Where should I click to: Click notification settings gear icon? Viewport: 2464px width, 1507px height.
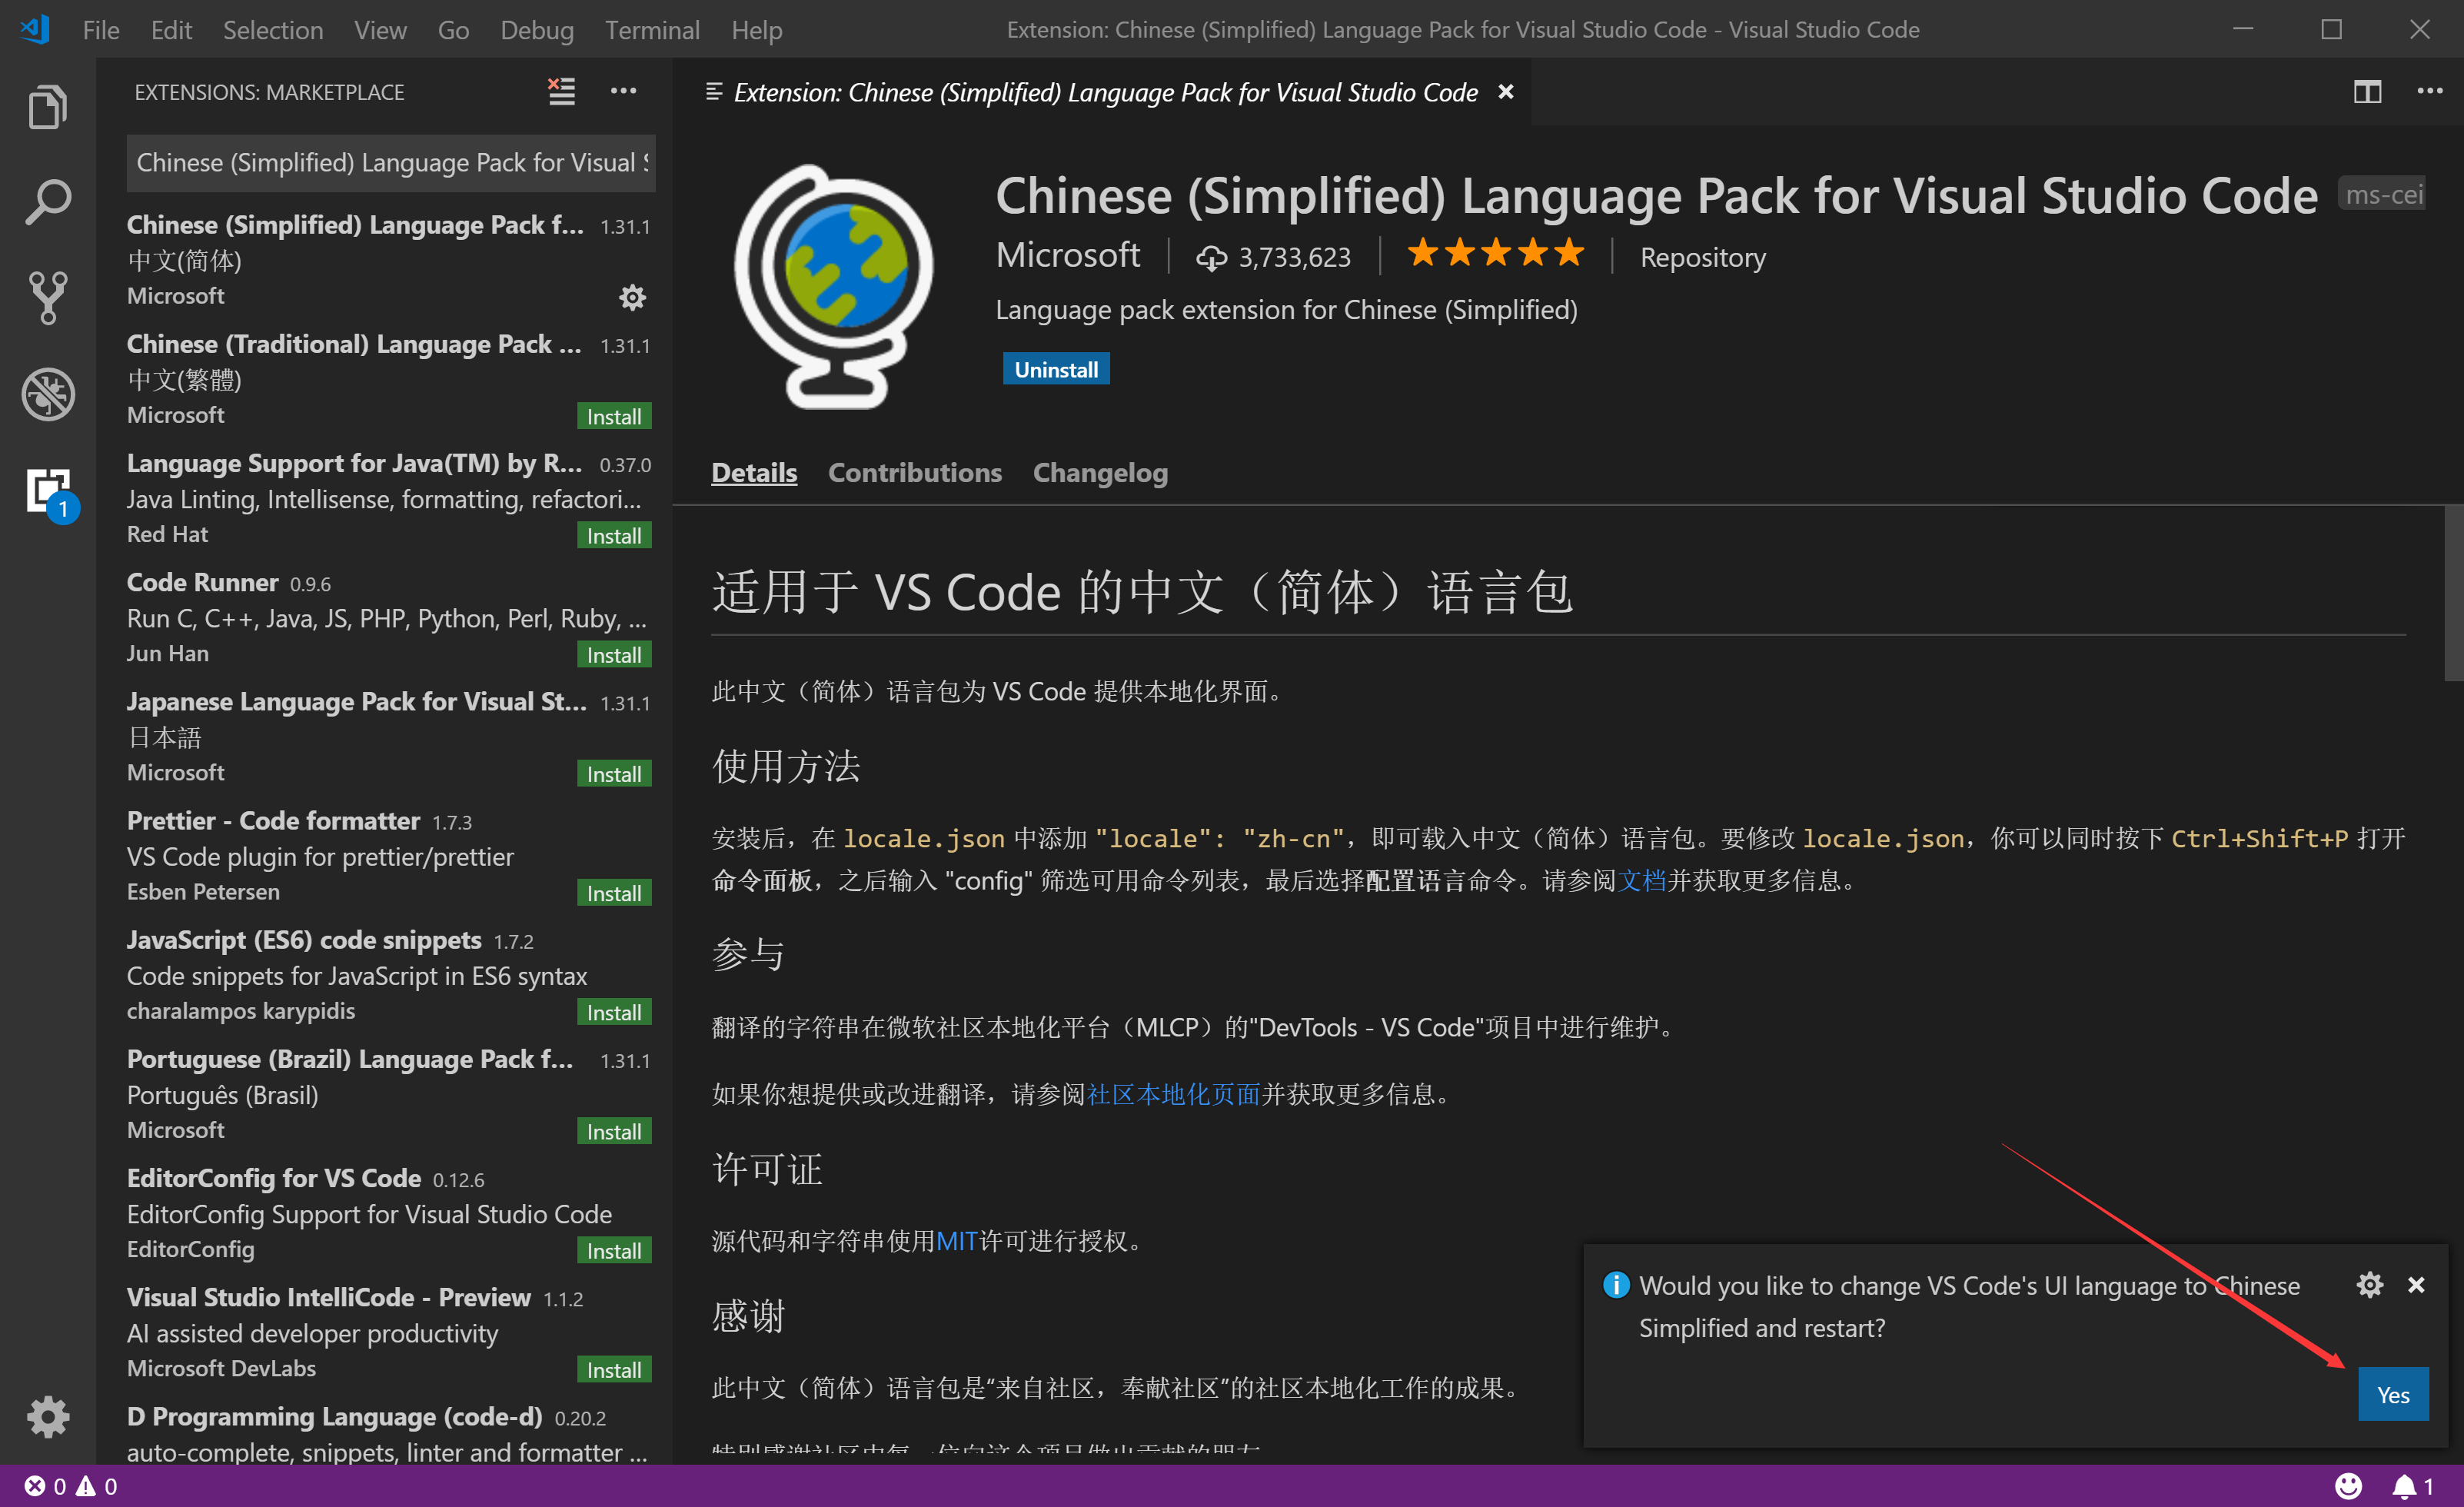[x=2369, y=1285]
